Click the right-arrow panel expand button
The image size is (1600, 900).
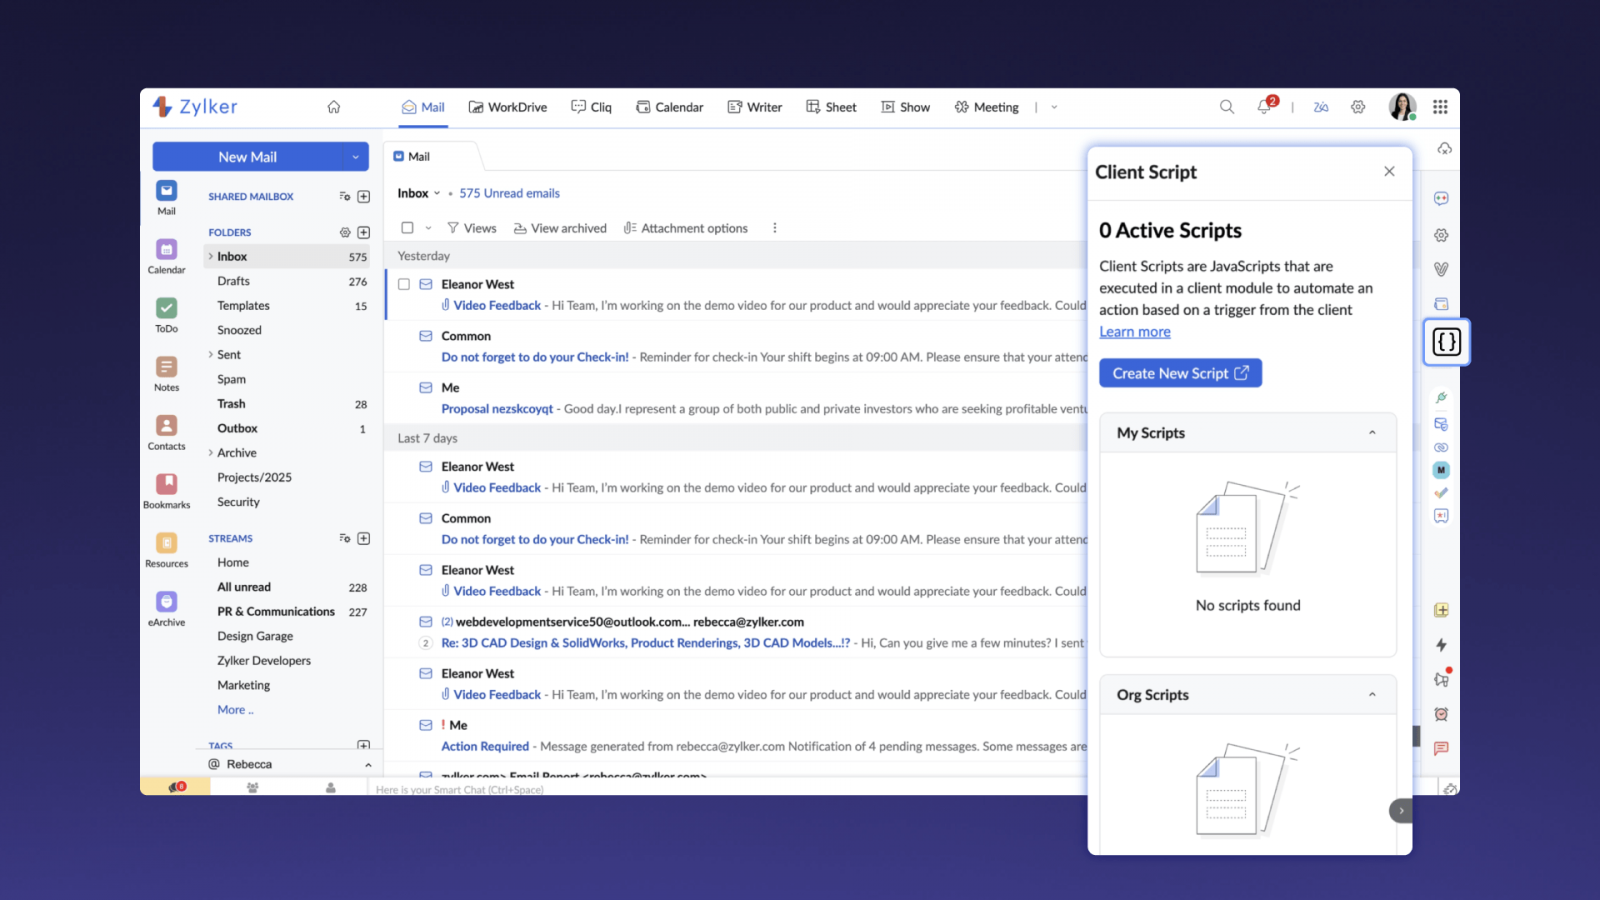pos(1401,811)
